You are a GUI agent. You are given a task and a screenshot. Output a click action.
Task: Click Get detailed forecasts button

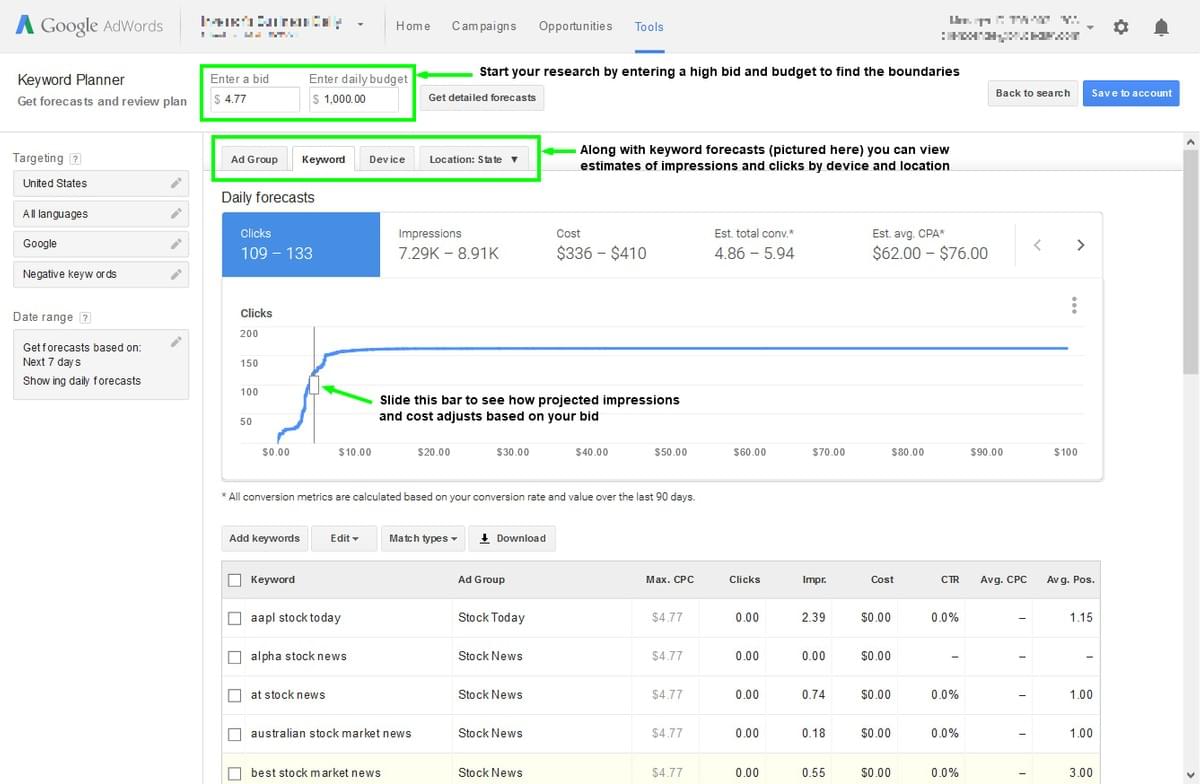[482, 97]
